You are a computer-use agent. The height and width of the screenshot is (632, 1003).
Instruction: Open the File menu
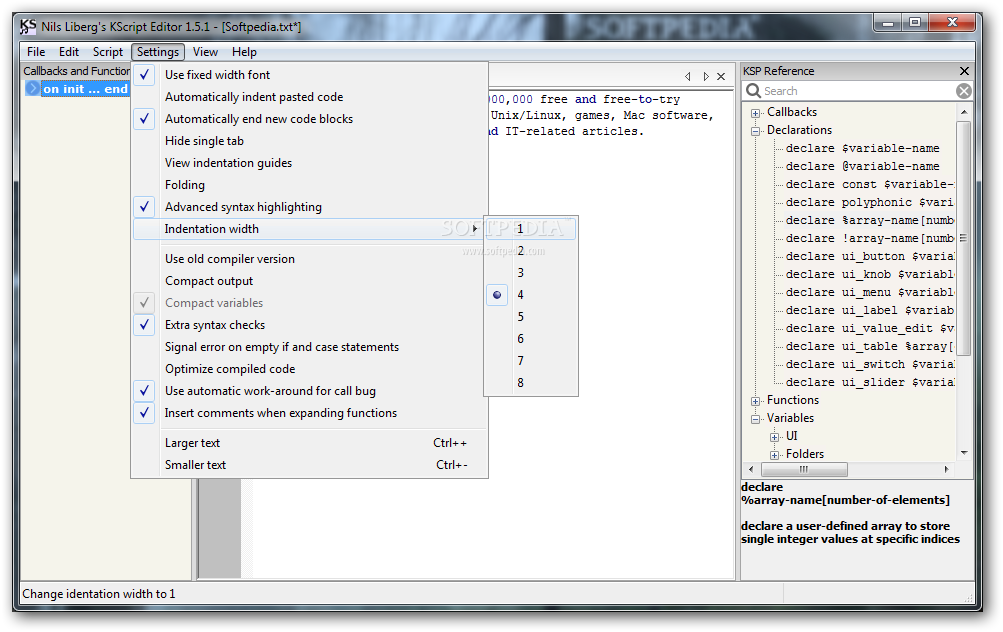tap(36, 52)
